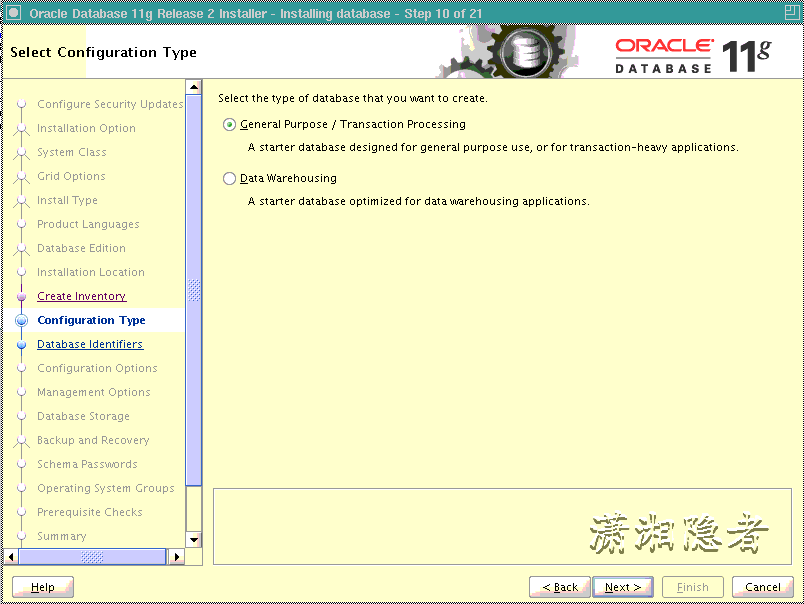Click the horizontal scrollbar right arrow
This screenshot has height=604, width=804.
coord(176,556)
